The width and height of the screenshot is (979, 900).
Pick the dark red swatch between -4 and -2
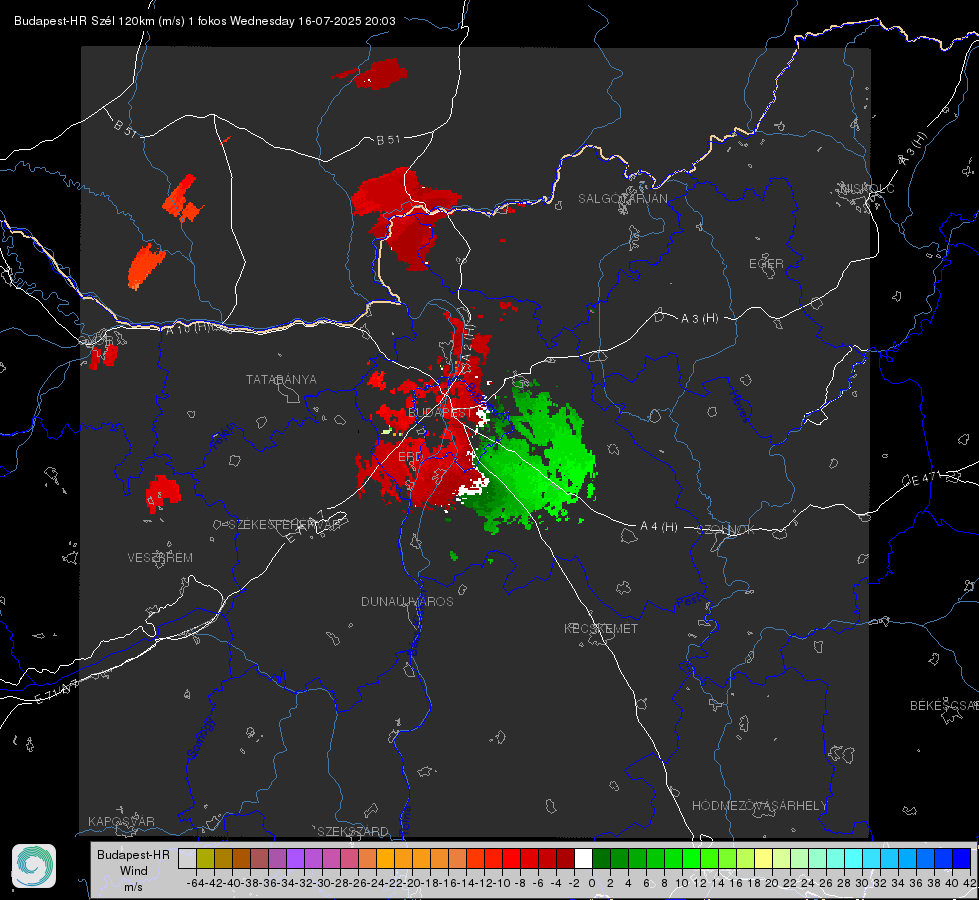(565, 858)
